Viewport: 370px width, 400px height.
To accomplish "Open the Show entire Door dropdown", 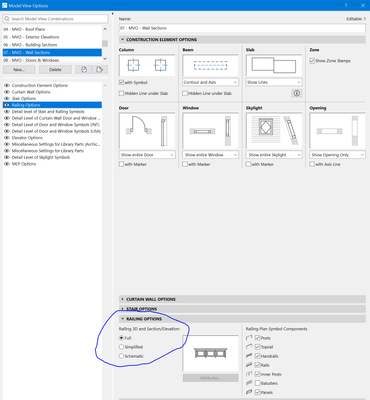I will coord(147,155).
